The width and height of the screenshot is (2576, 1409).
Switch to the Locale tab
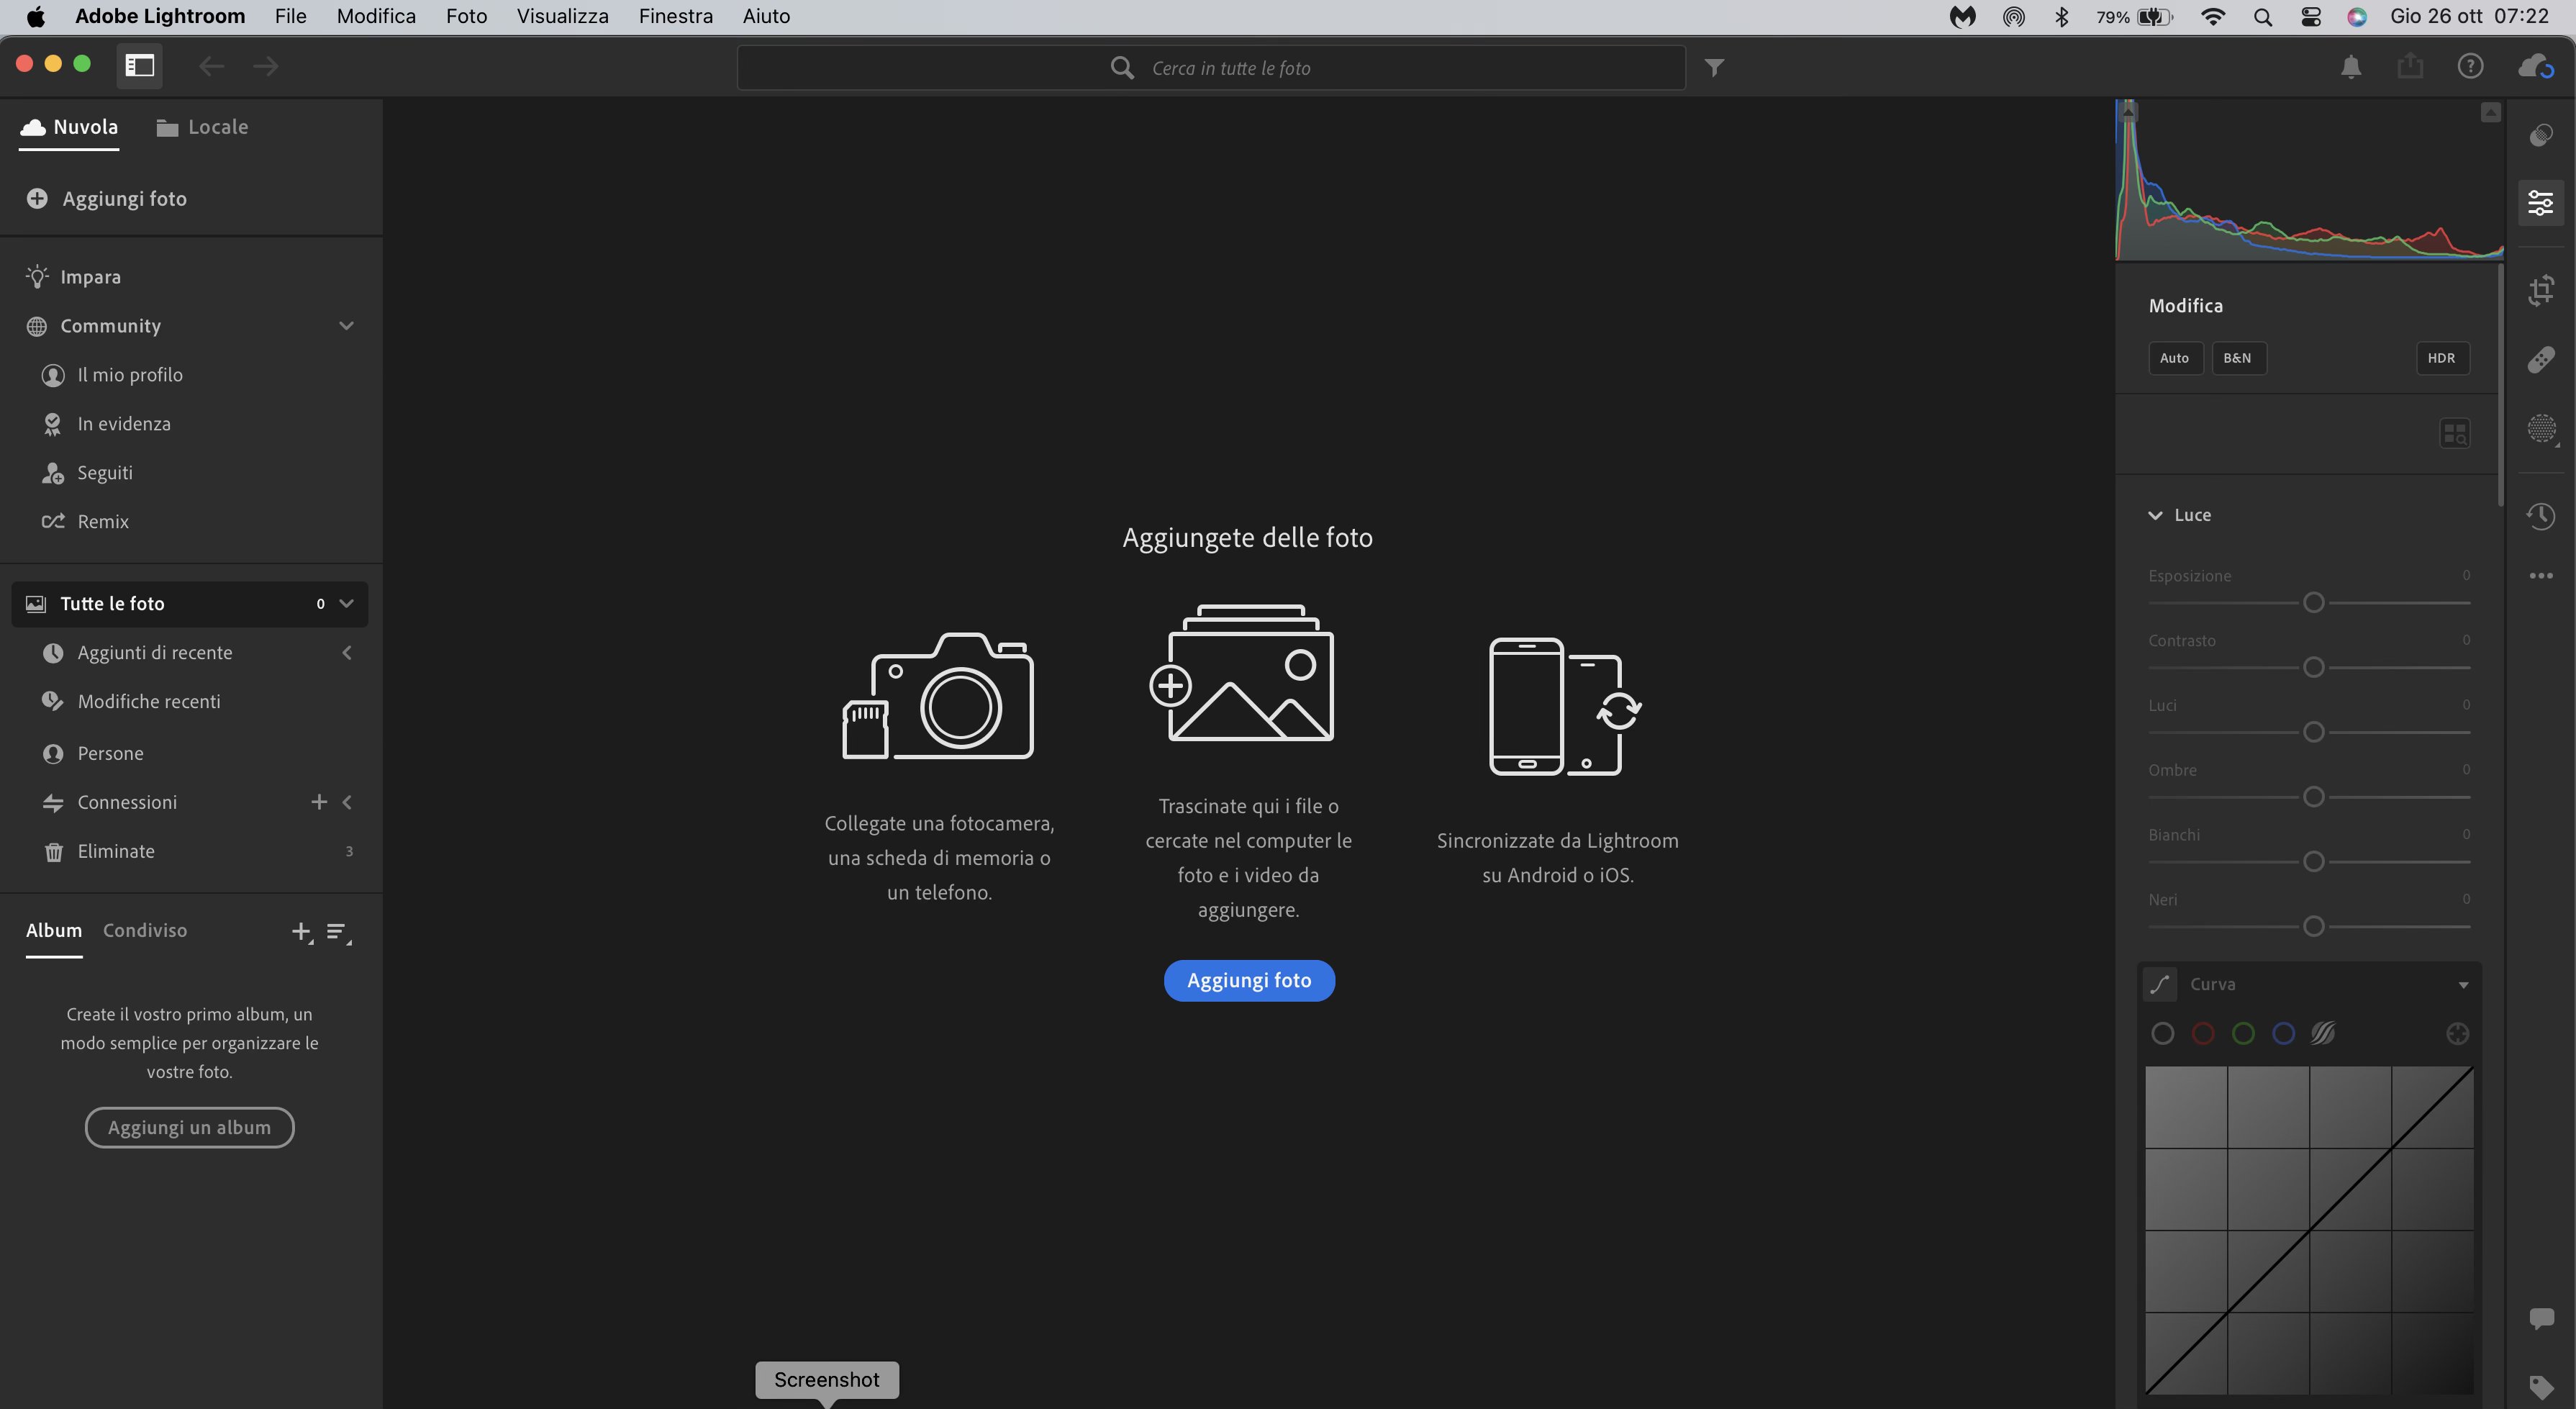(x=203, y=127)
